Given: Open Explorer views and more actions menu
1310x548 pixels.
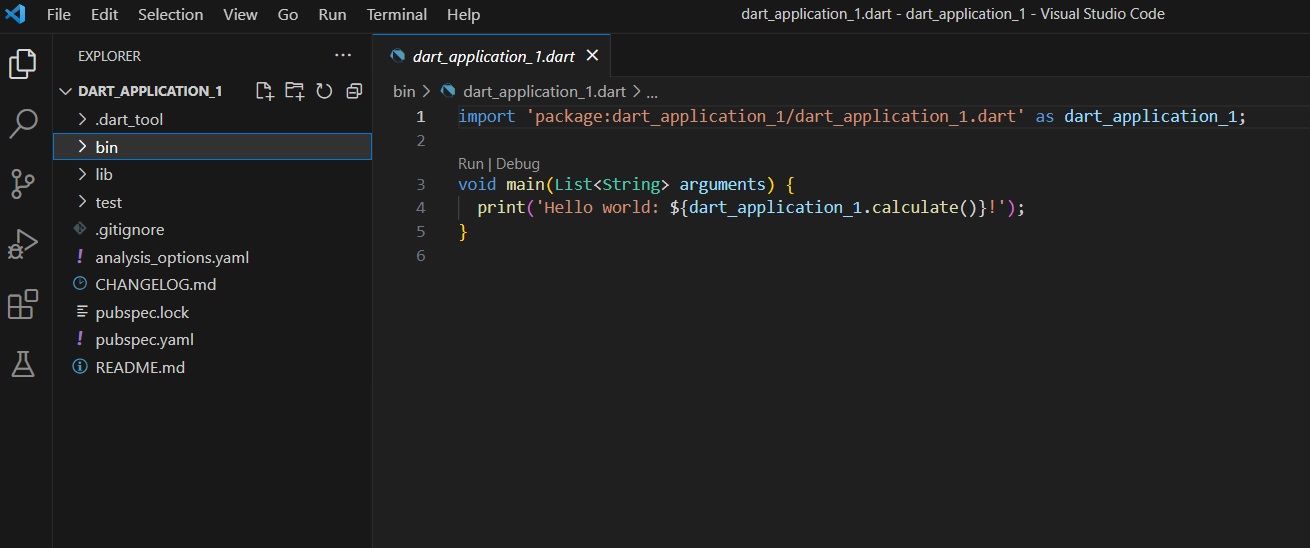Looking at the screenshot, I should click(x=343, y=56).
